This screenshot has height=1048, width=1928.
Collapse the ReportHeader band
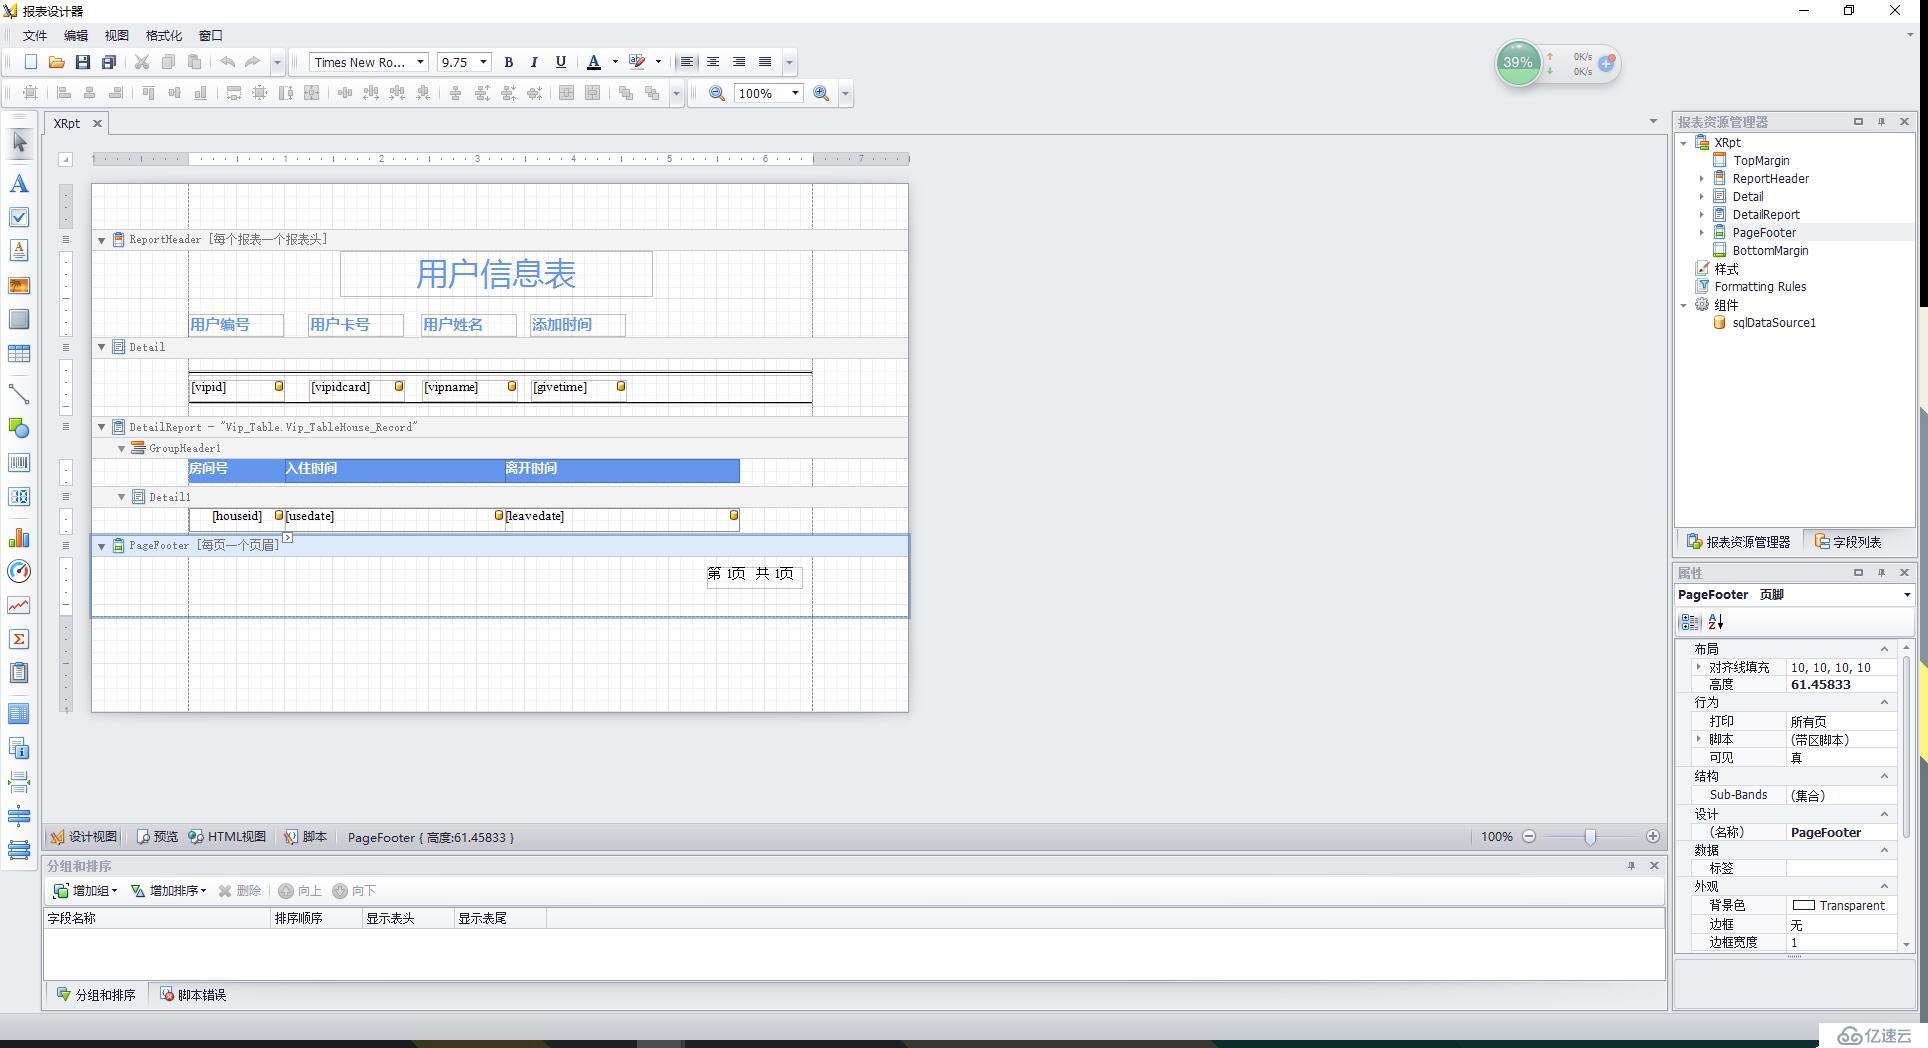101,240
